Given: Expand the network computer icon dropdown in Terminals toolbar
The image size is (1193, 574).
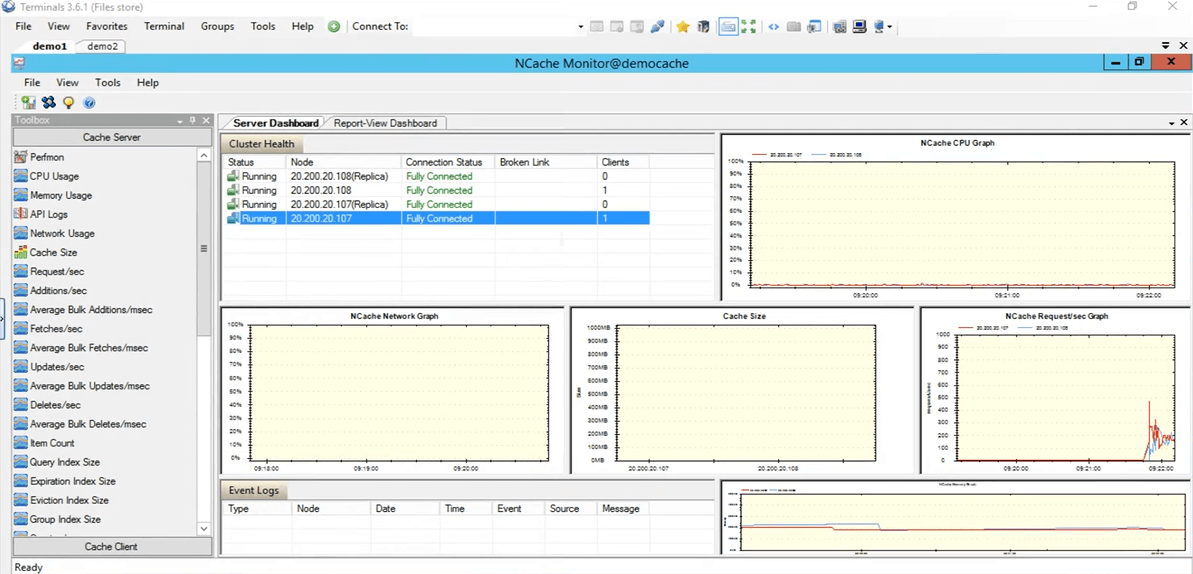Looking at the screenshot, I should point(889,27).
